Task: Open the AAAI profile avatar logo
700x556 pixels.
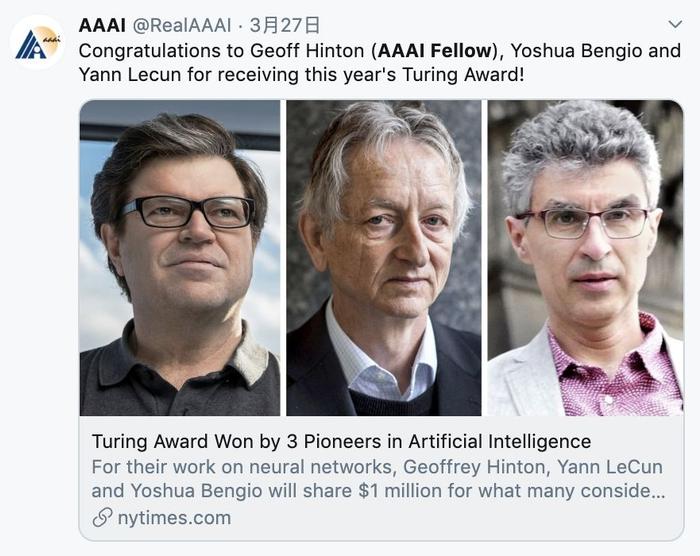Action: 38,42
